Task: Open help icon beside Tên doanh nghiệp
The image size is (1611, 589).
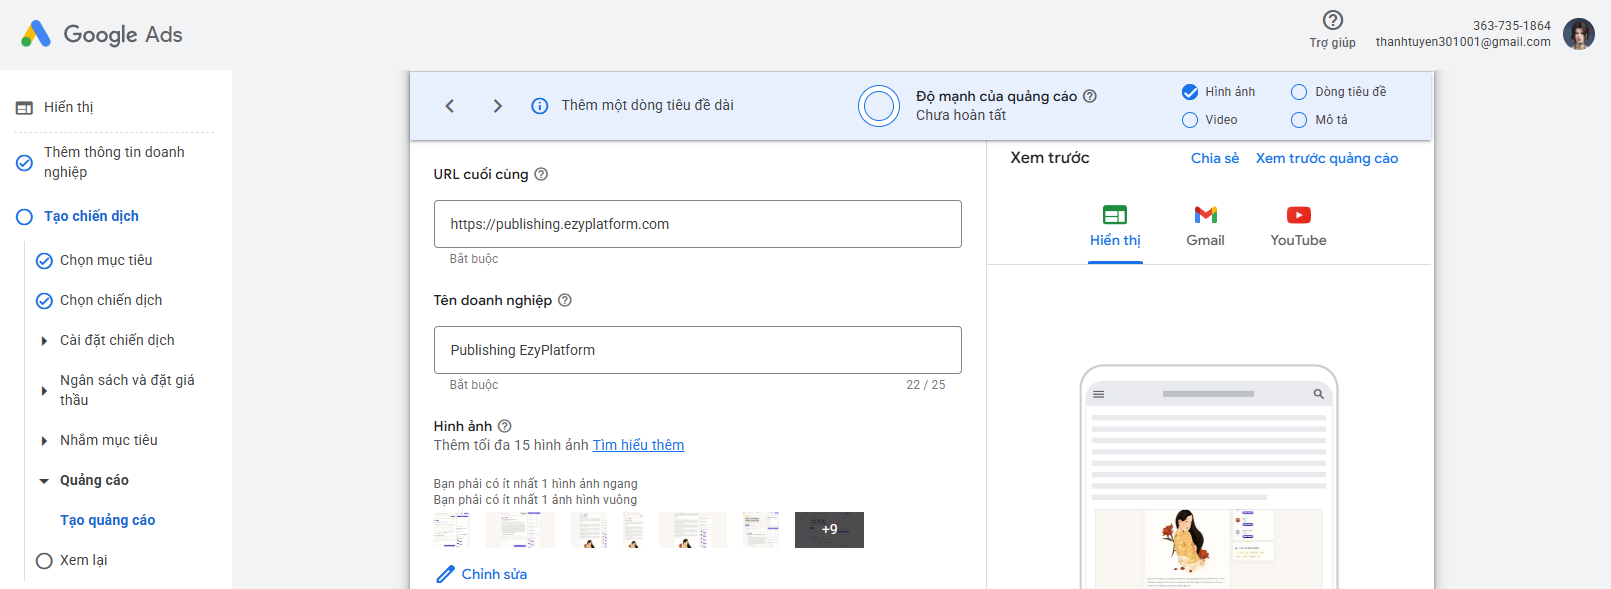Action: coord(565,300)
